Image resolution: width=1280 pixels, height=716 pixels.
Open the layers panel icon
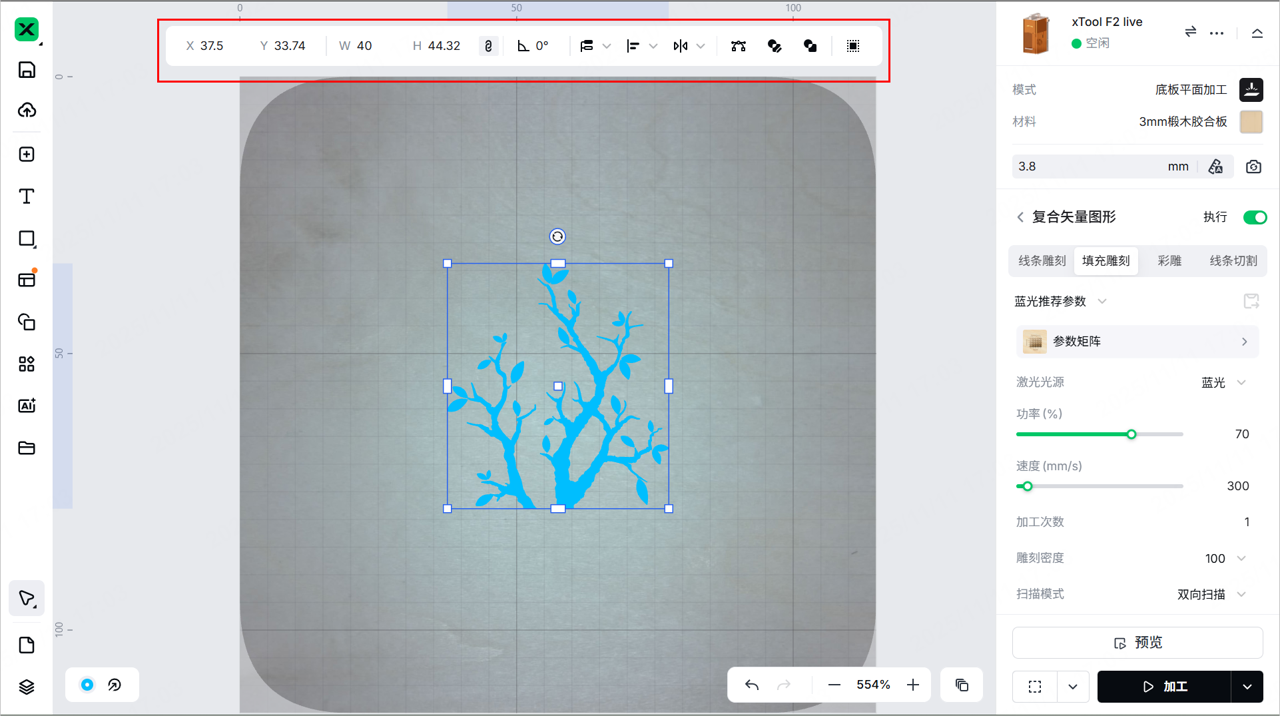tap(27, 687)
